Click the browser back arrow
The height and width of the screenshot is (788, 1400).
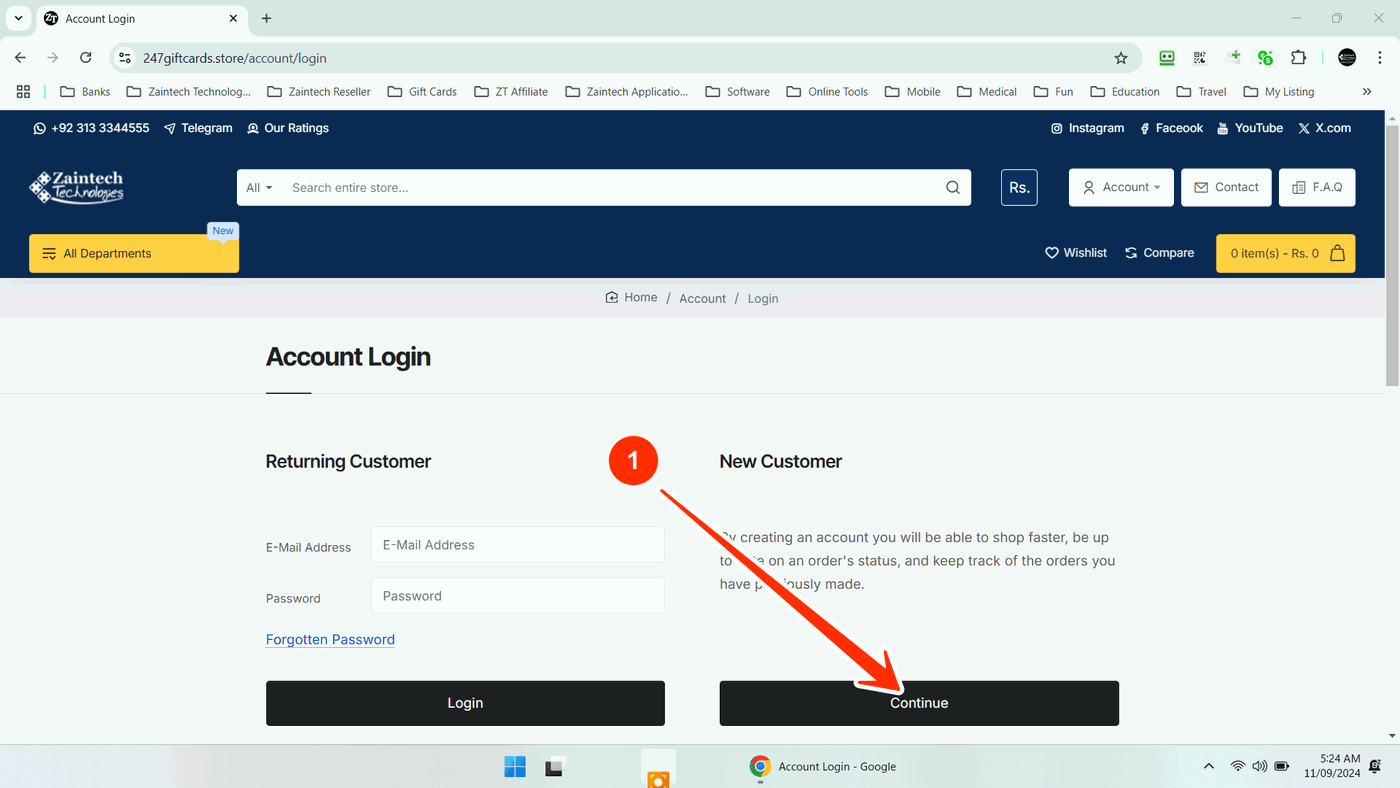pos(20,58)
